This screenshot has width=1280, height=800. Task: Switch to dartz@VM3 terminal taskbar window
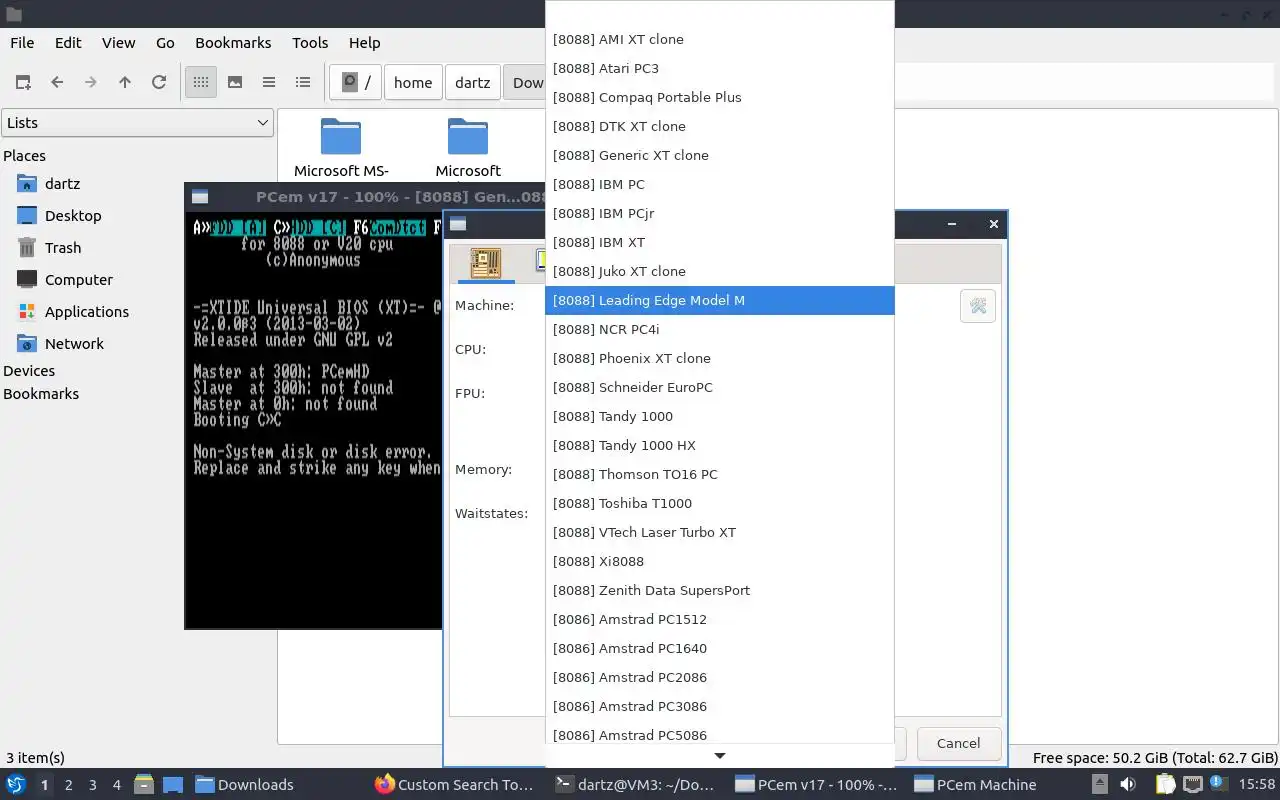pos(636,785)
